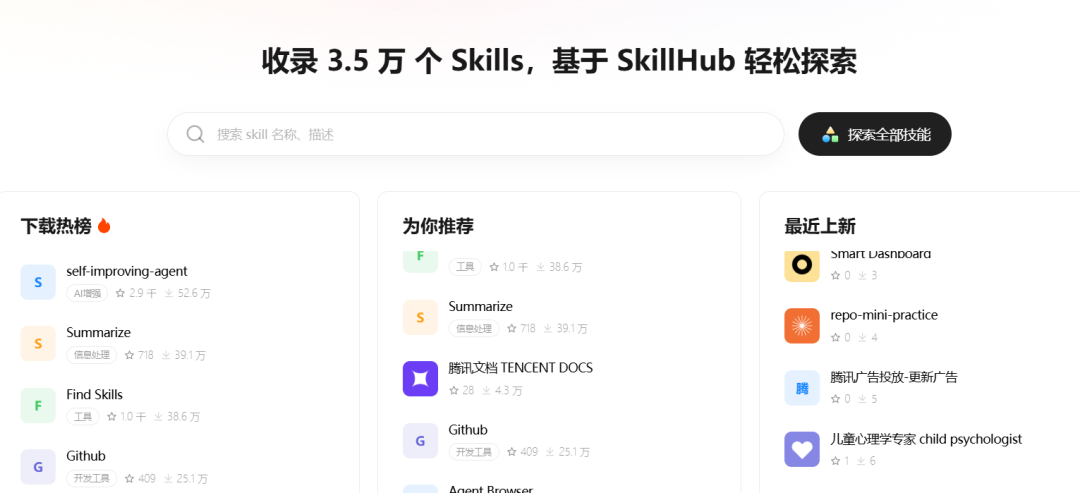Image resolution: width=1080 pixels, height=493 pixels.
Task: Click orange S icon of Summarize in 下载热榜
Action: click(38, 344)
